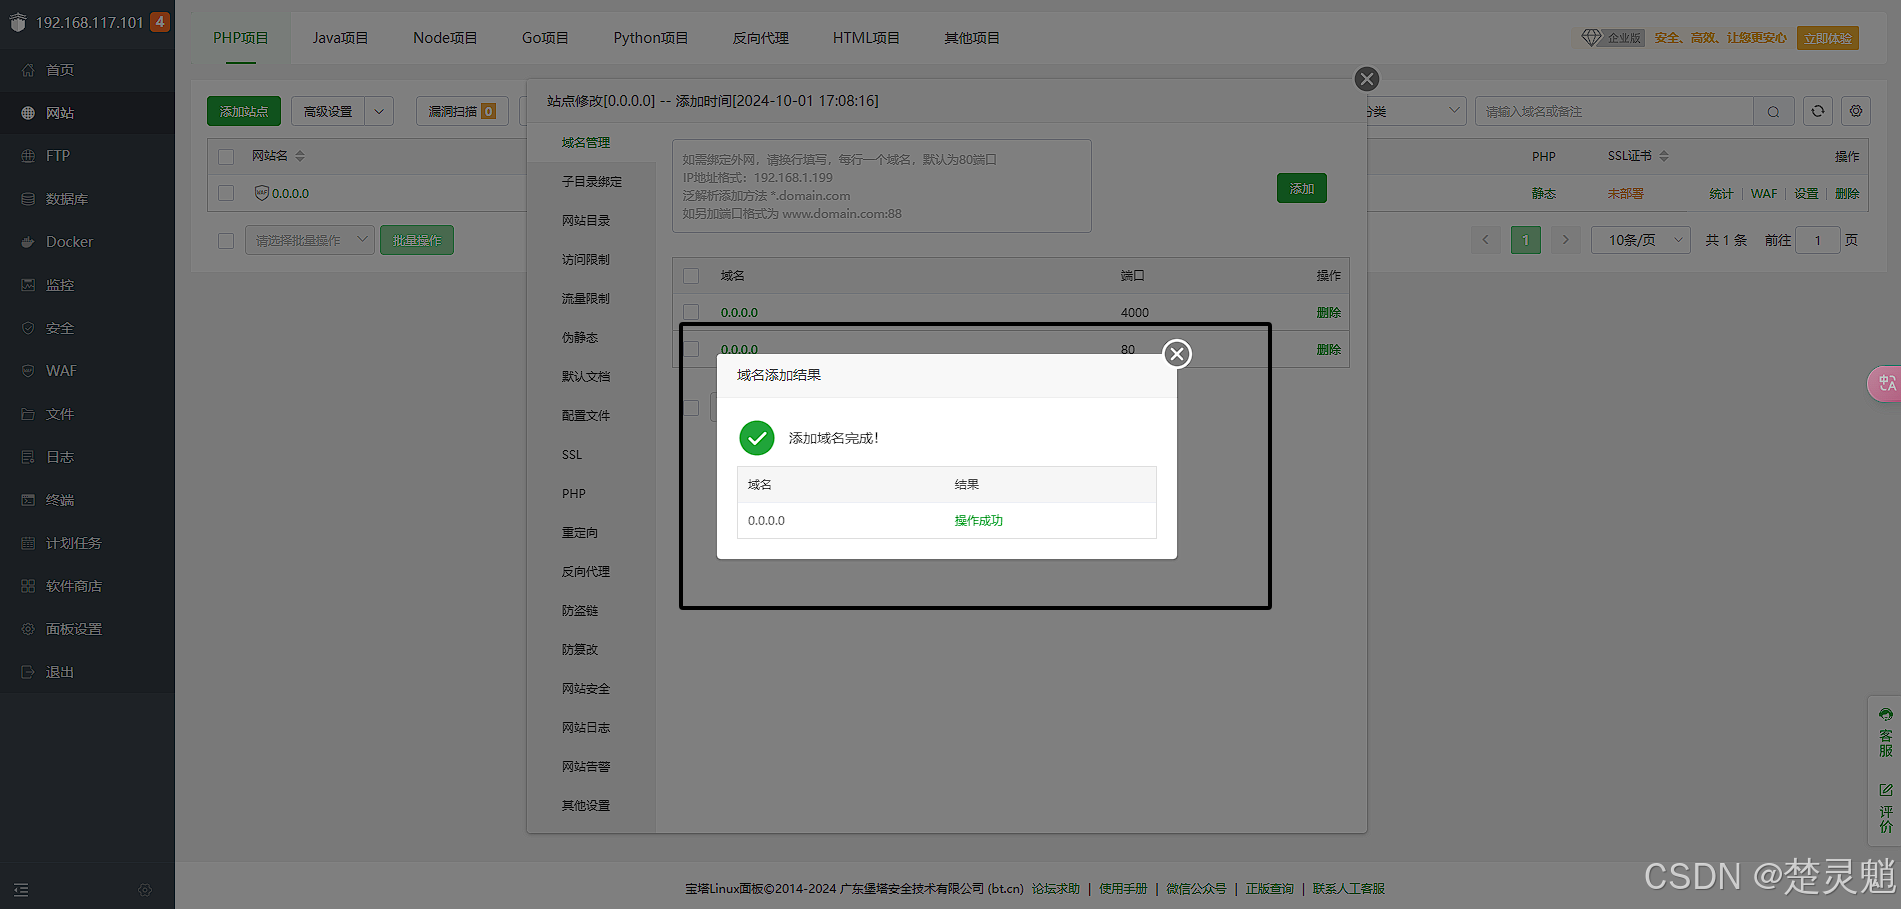The image size is (1901, 909).
Task: Click the 批量操作 button
Action: tap(417, 240)
